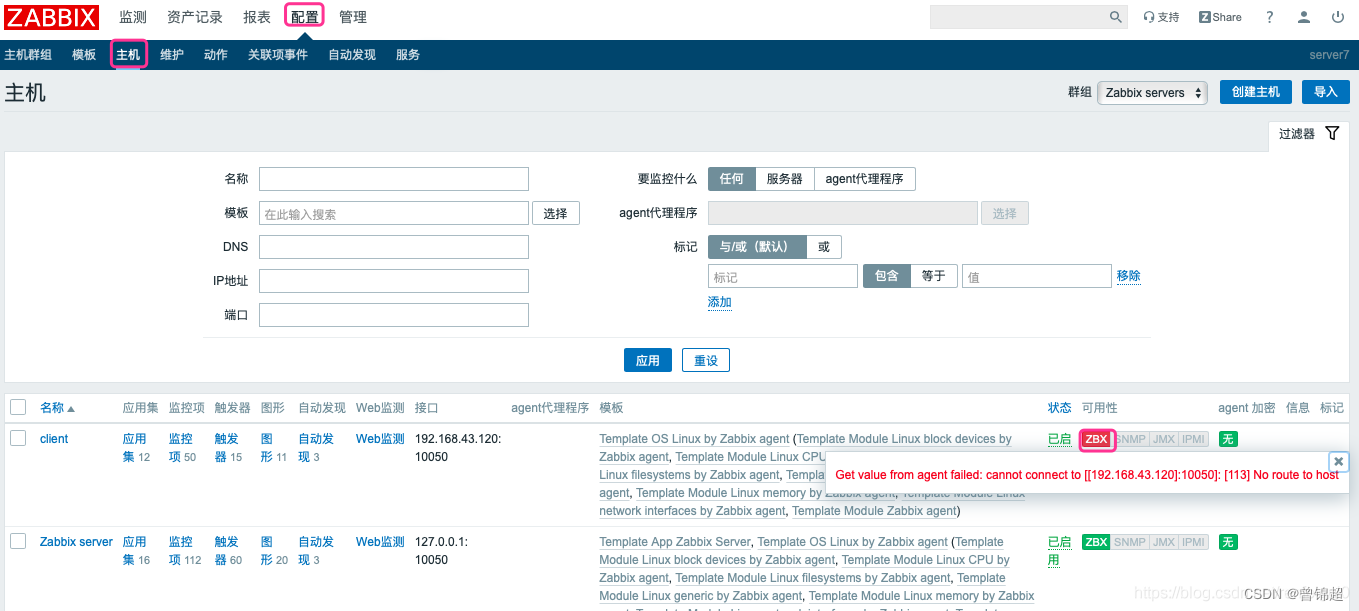
Task: Click SNMP badge in Zabbix server row
Action: pos(1130,542)
